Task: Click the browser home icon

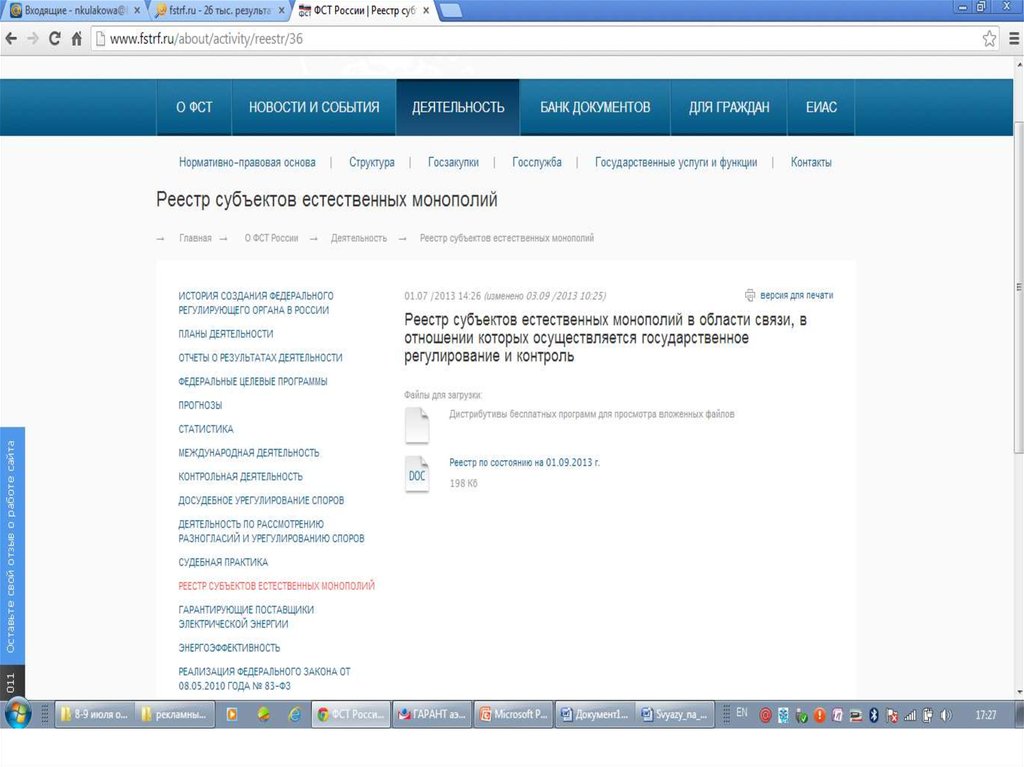Action: (x=76, y=39)
